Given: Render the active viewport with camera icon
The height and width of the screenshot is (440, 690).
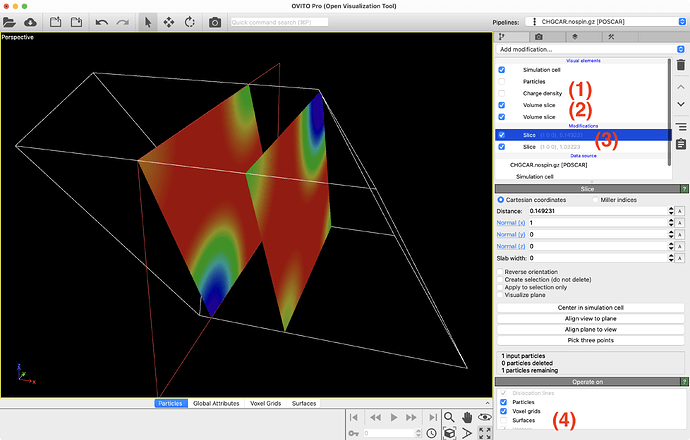Looking at the screenshot, I should coord(215,22).
